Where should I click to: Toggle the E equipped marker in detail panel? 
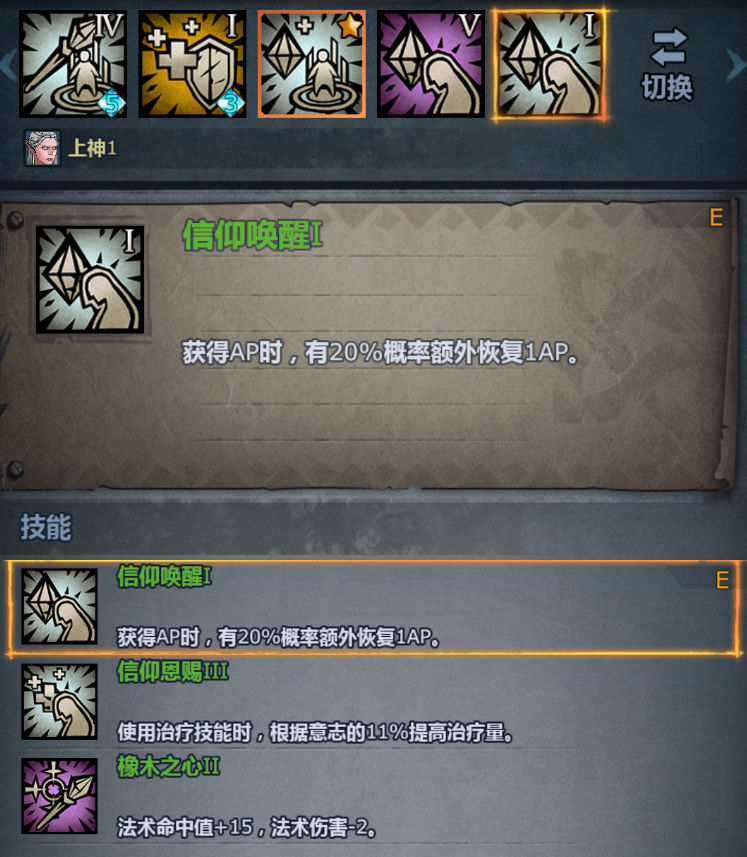pos(716,218)
